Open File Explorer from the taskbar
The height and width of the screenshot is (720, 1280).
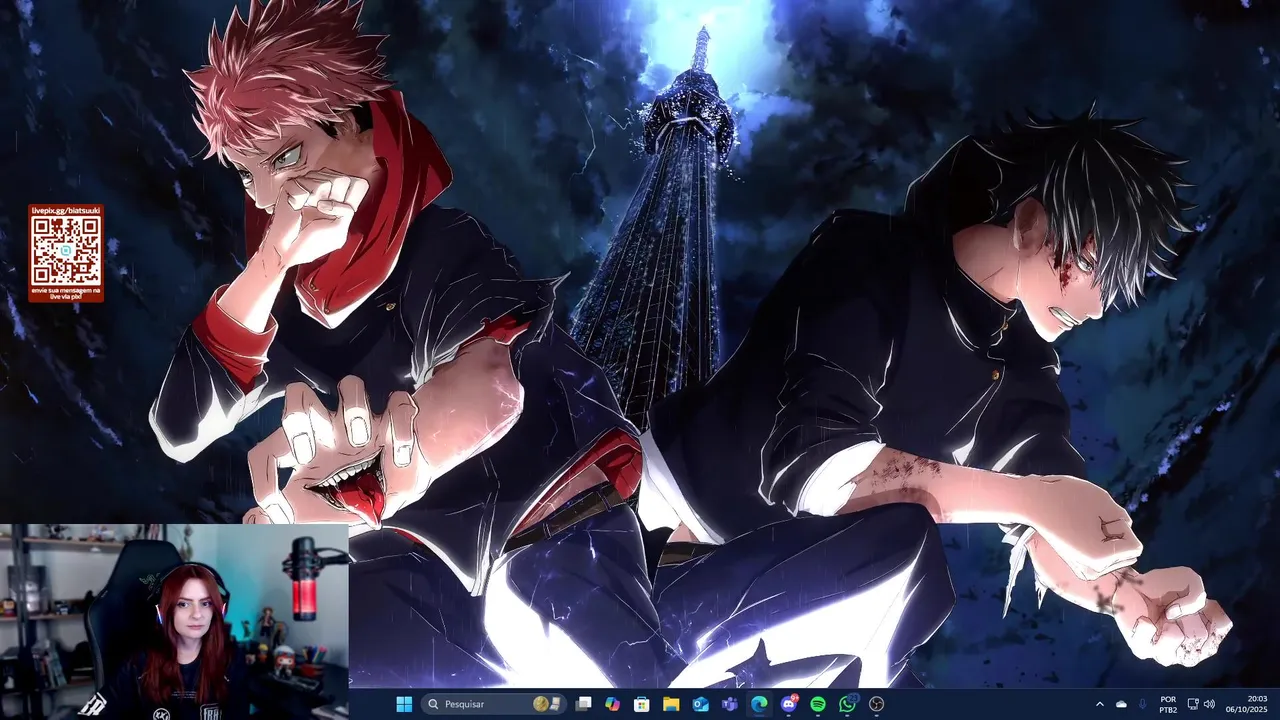tap(671, 704)
